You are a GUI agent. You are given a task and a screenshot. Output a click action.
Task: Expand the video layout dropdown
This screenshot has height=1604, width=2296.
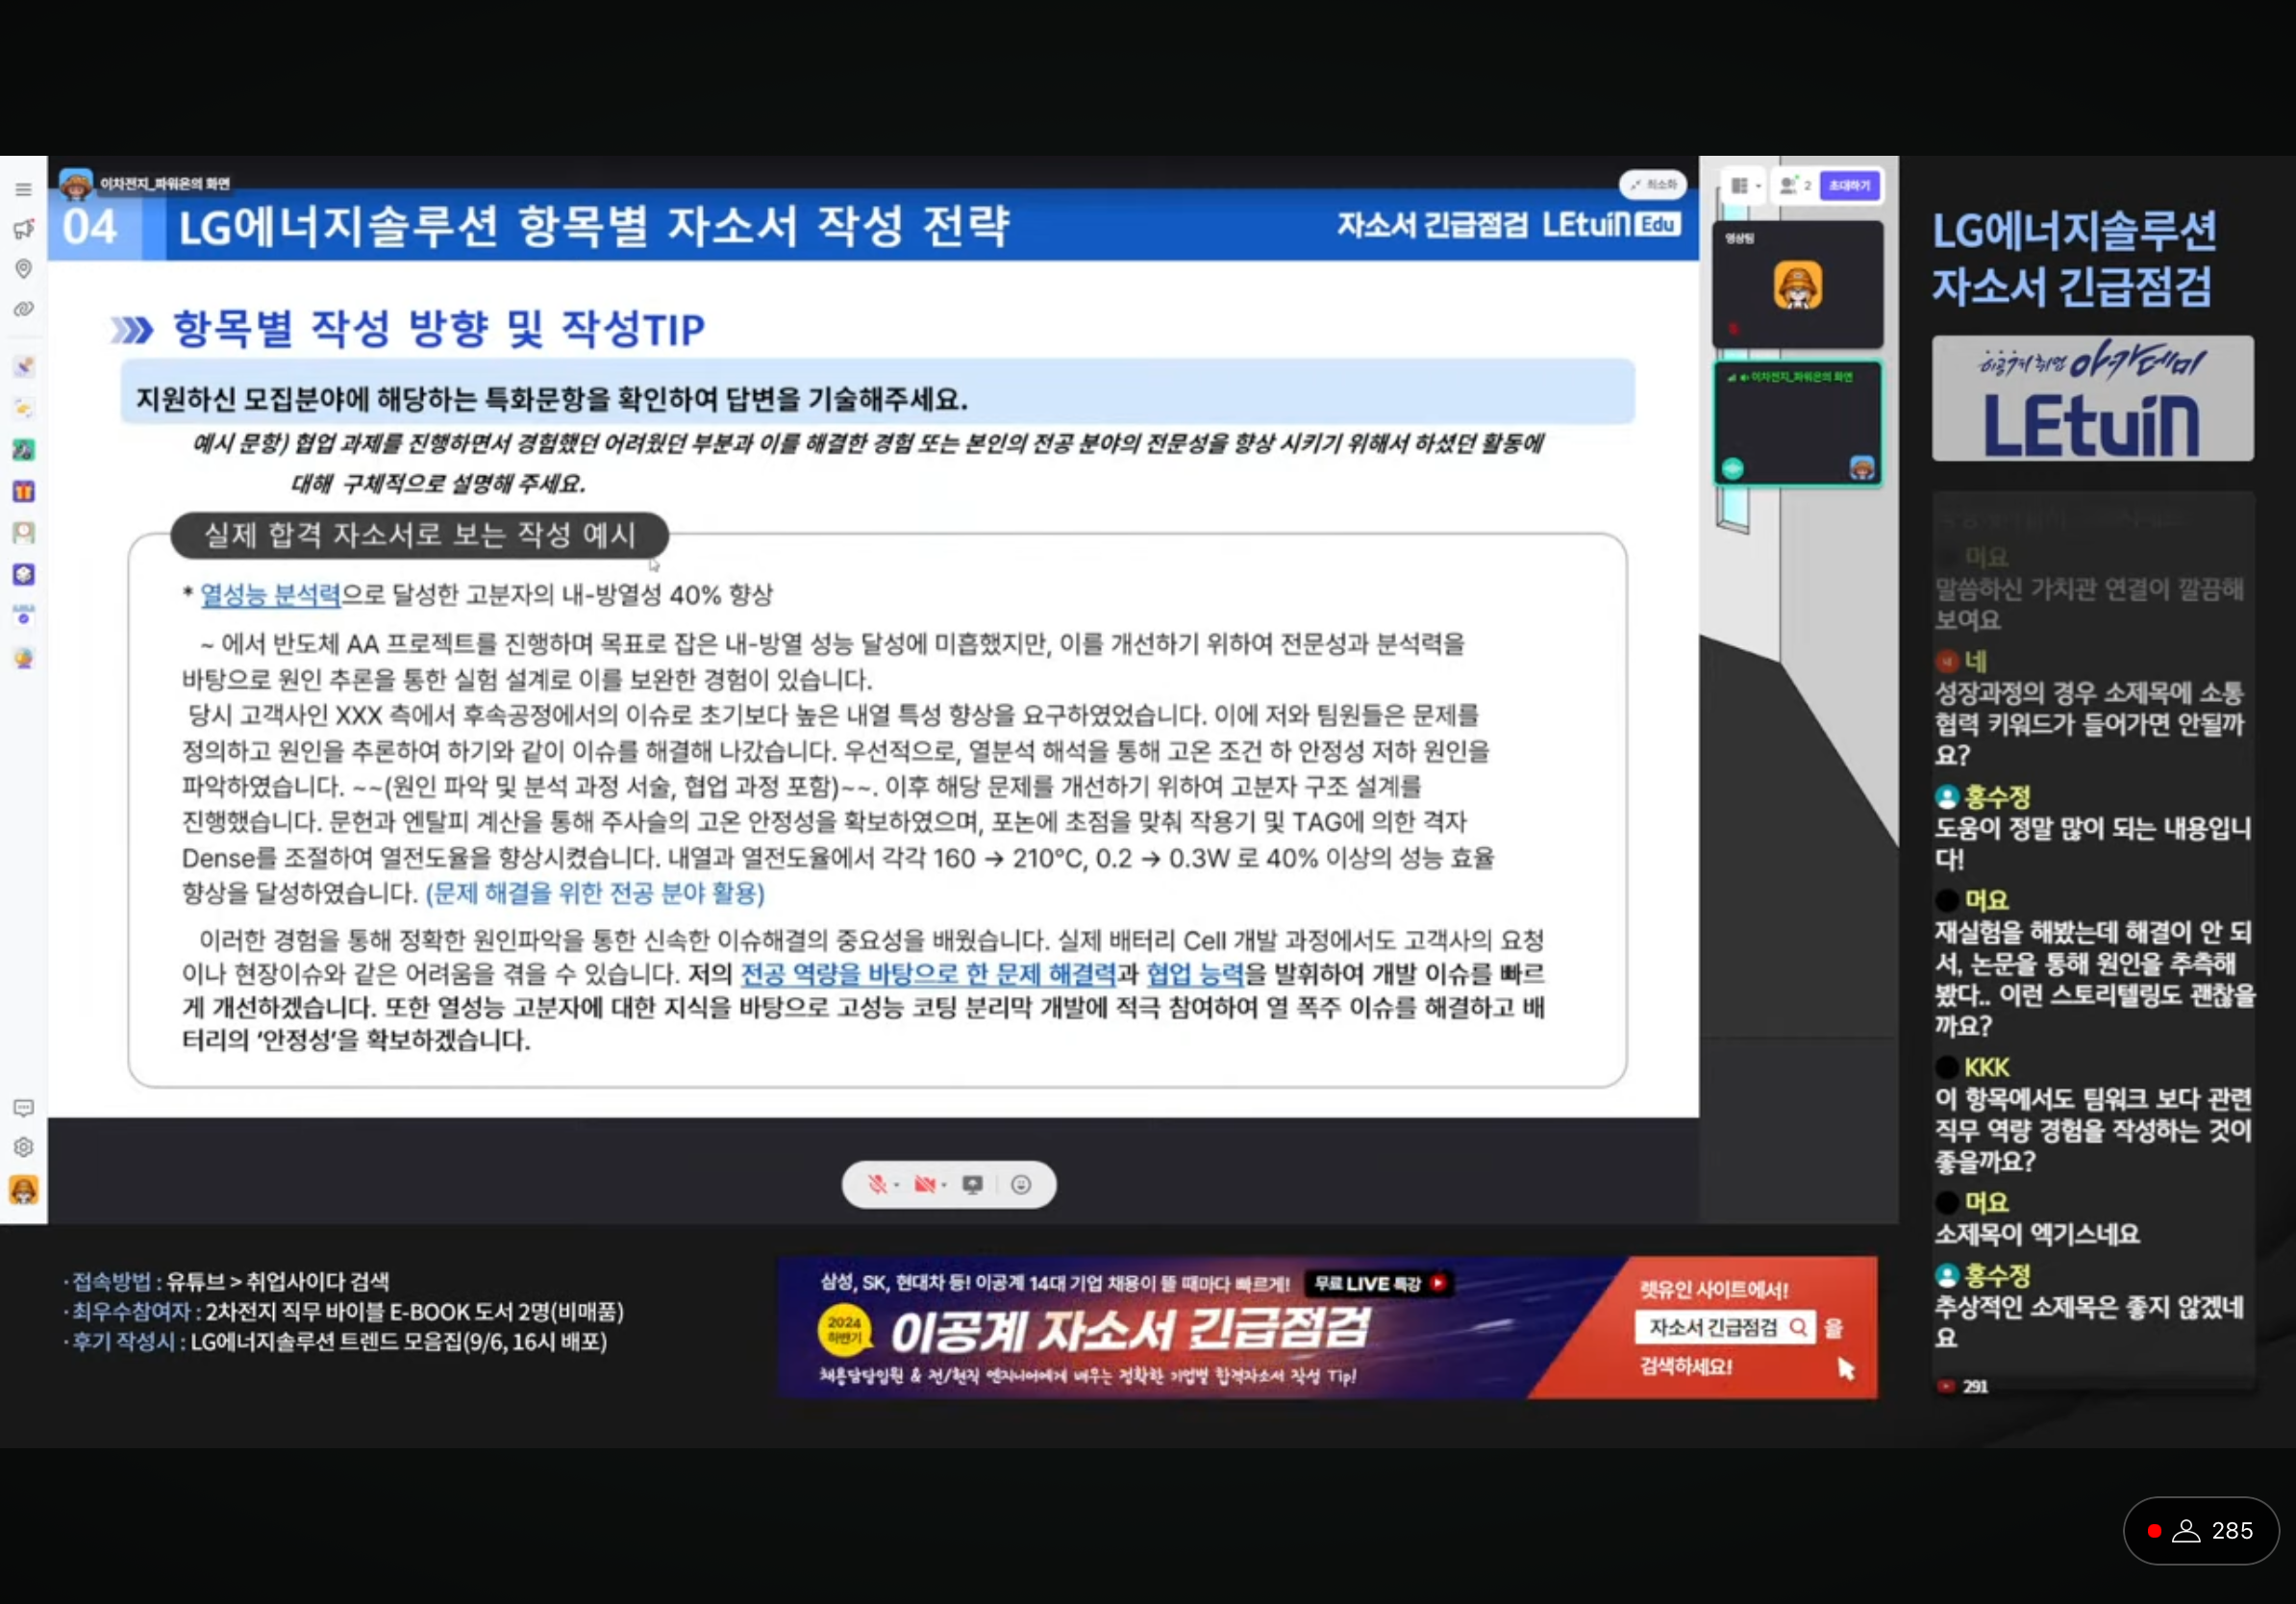pos(1745,186)
